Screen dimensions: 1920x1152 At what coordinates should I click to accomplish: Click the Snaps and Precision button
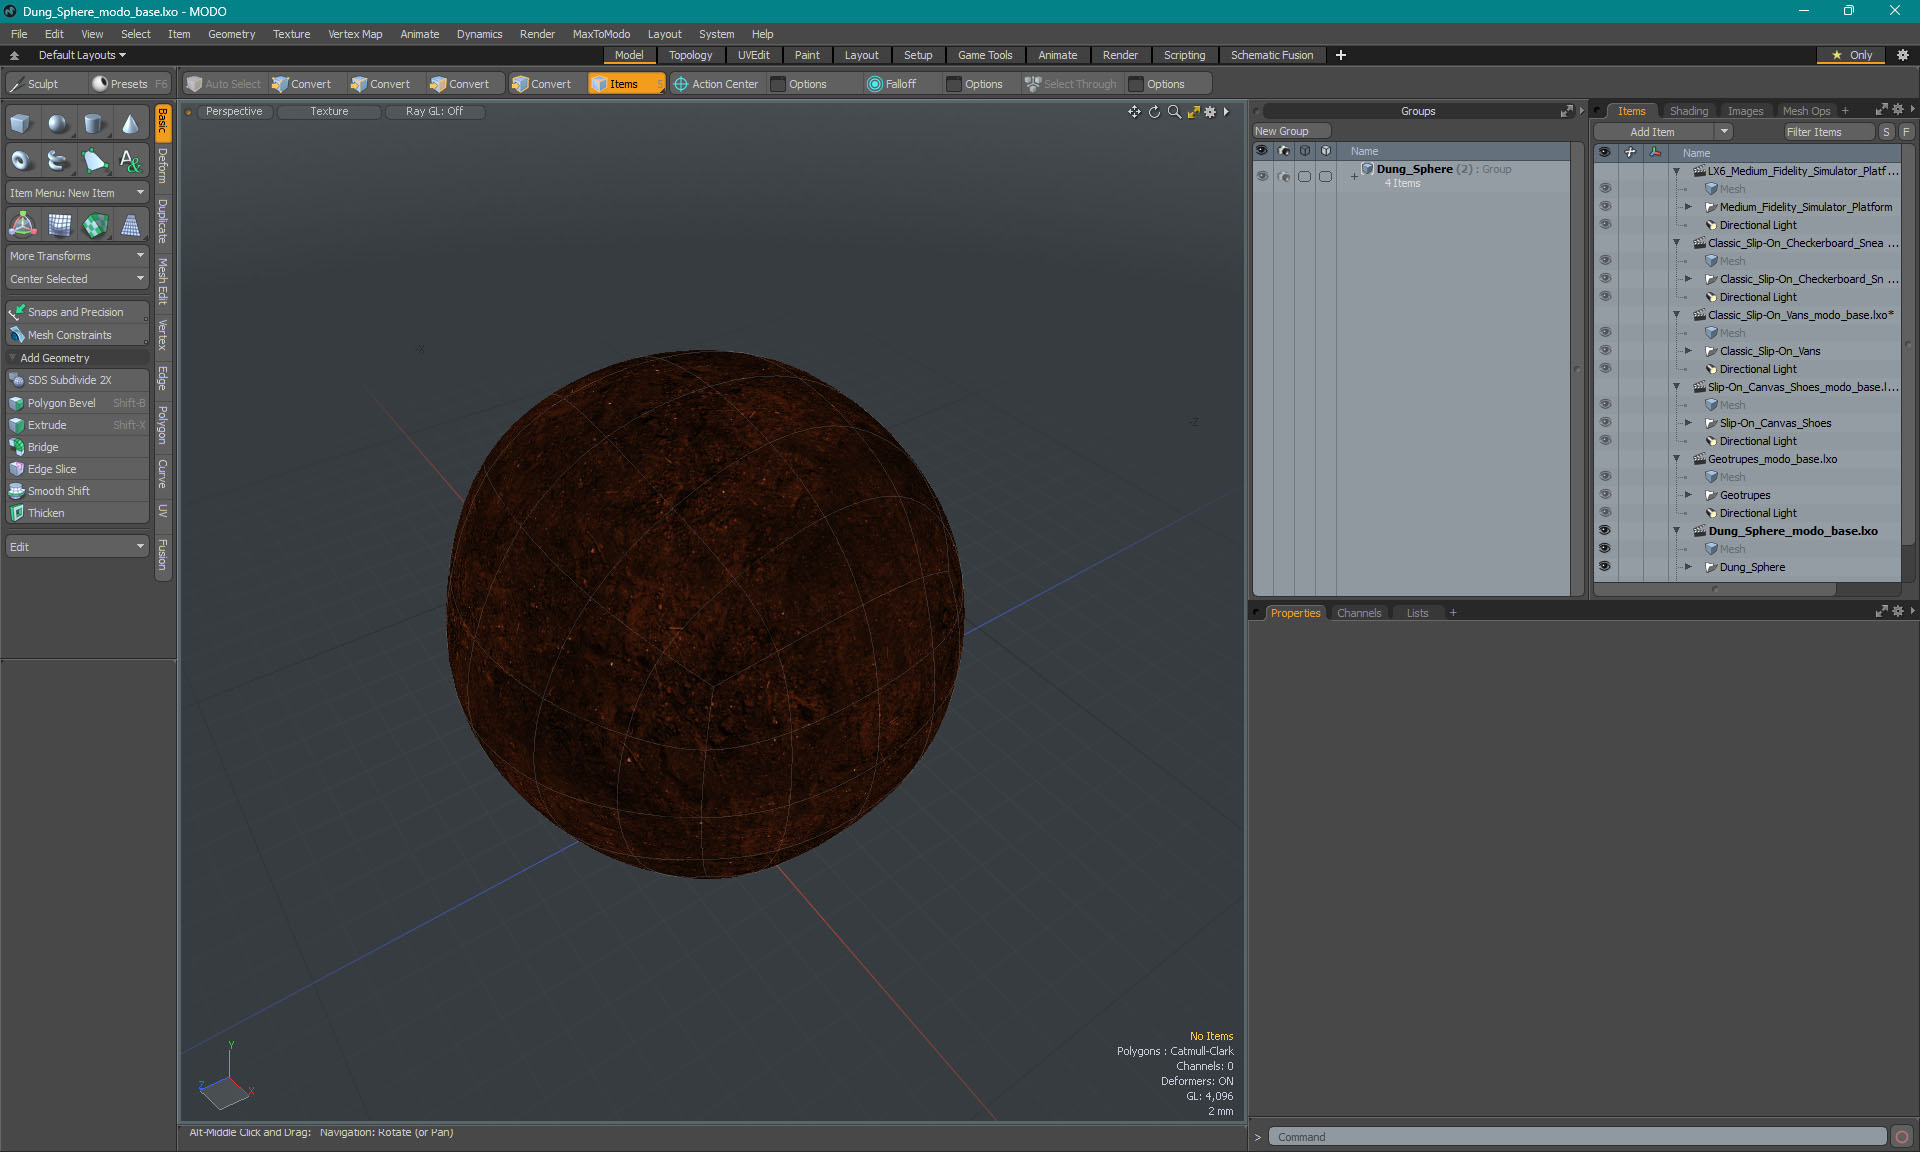pos(77,312)
